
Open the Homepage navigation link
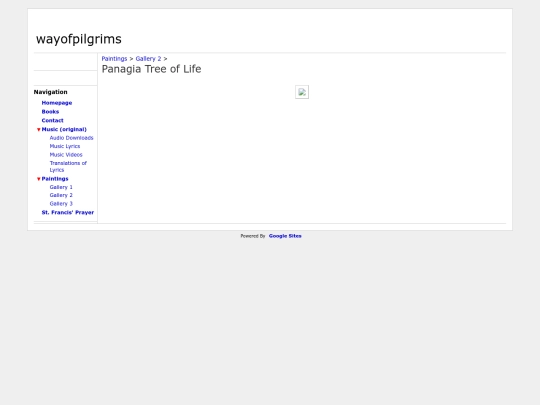pos(57,103)
